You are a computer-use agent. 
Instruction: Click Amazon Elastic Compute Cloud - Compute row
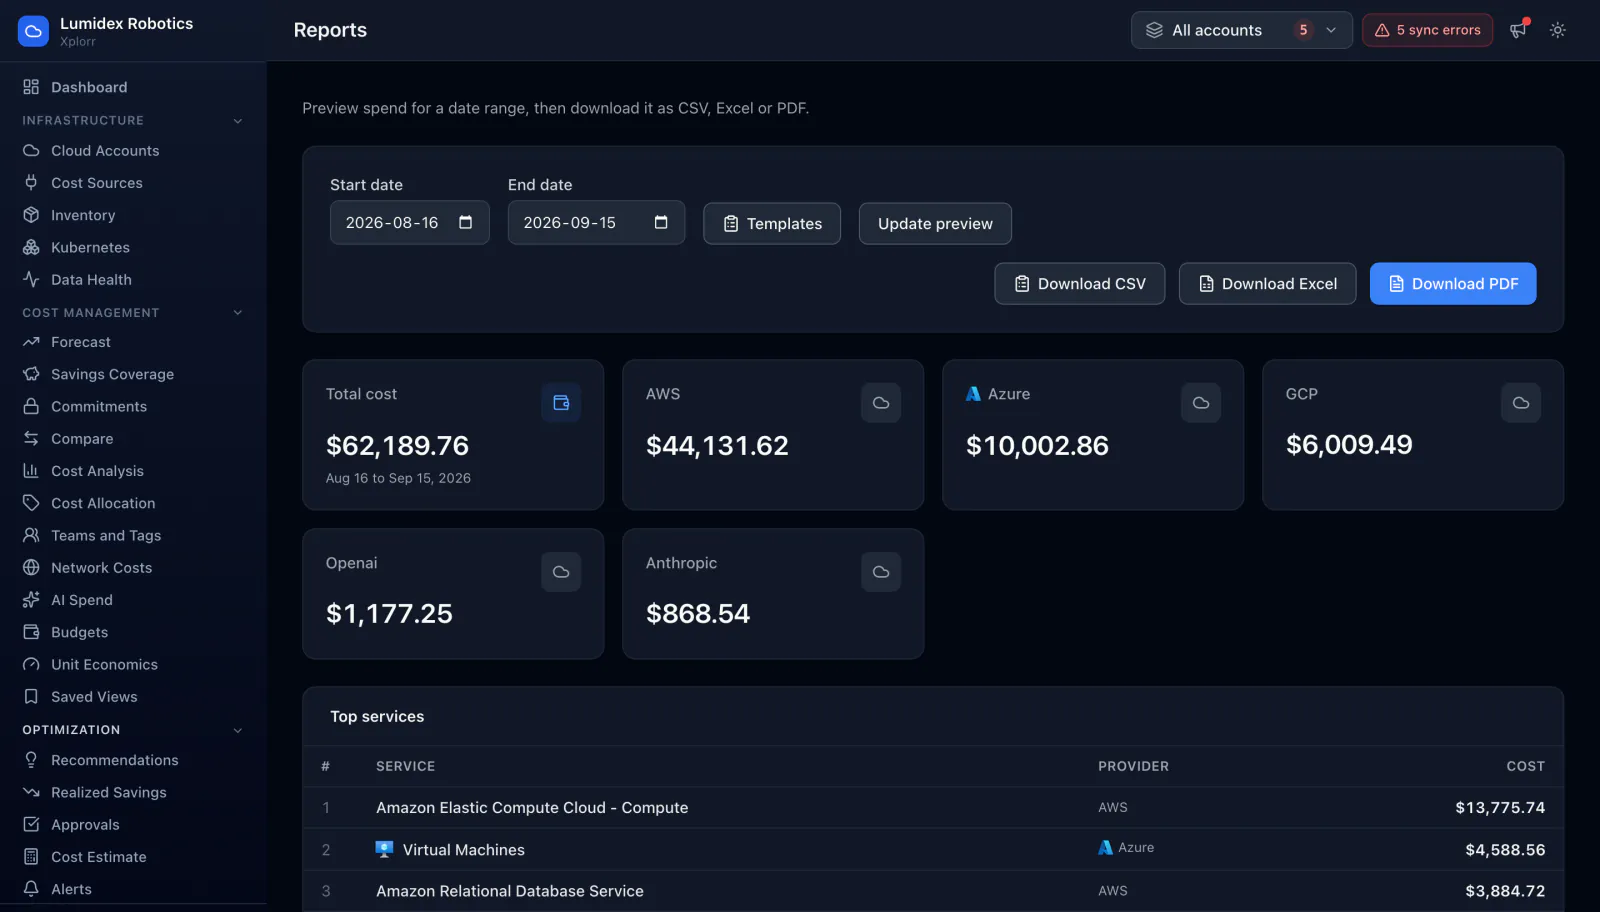933,808
